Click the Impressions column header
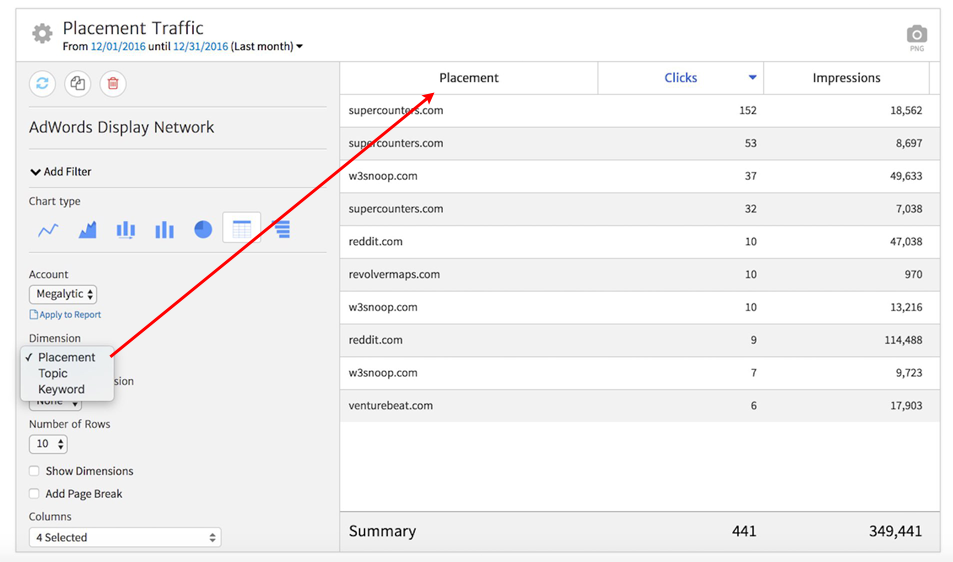Viewport: 953px width, 562px height. [847, 78]
